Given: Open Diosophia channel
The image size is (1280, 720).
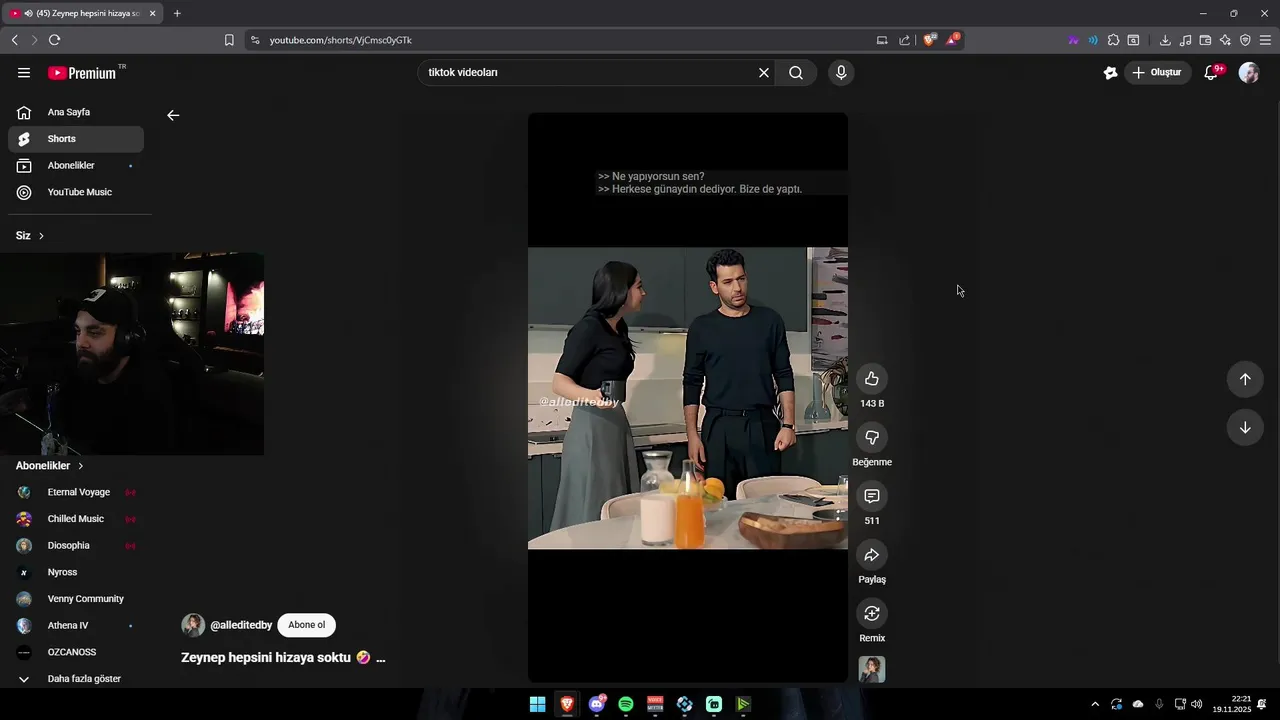Looking at the screenshot, I should click(x=76, y=545).
